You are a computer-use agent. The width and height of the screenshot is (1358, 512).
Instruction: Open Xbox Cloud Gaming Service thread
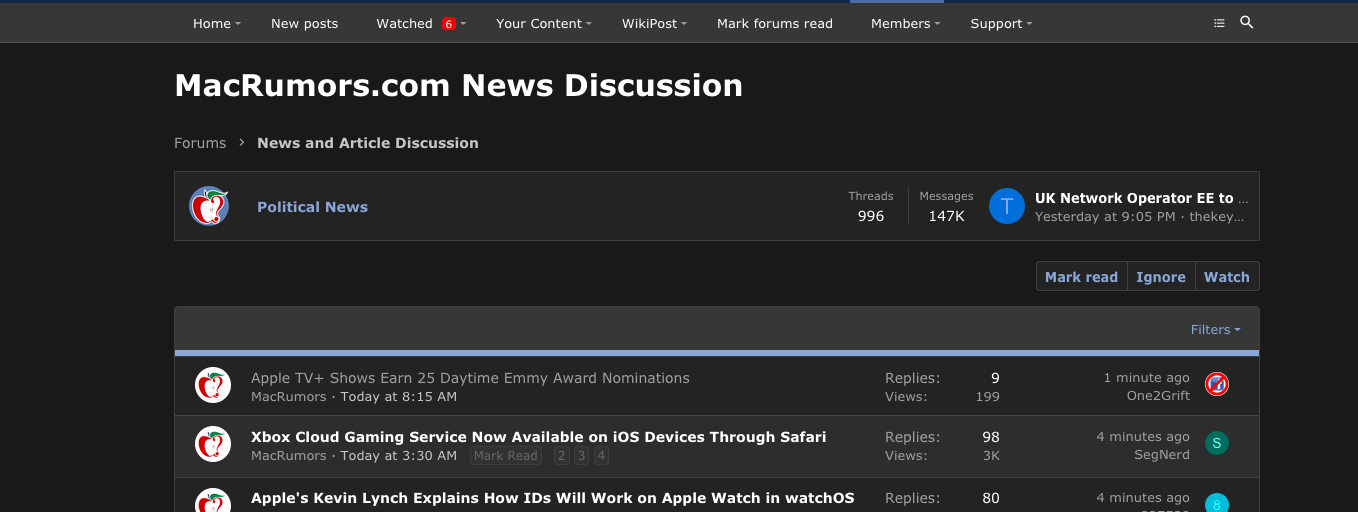[x=539, y=437]
